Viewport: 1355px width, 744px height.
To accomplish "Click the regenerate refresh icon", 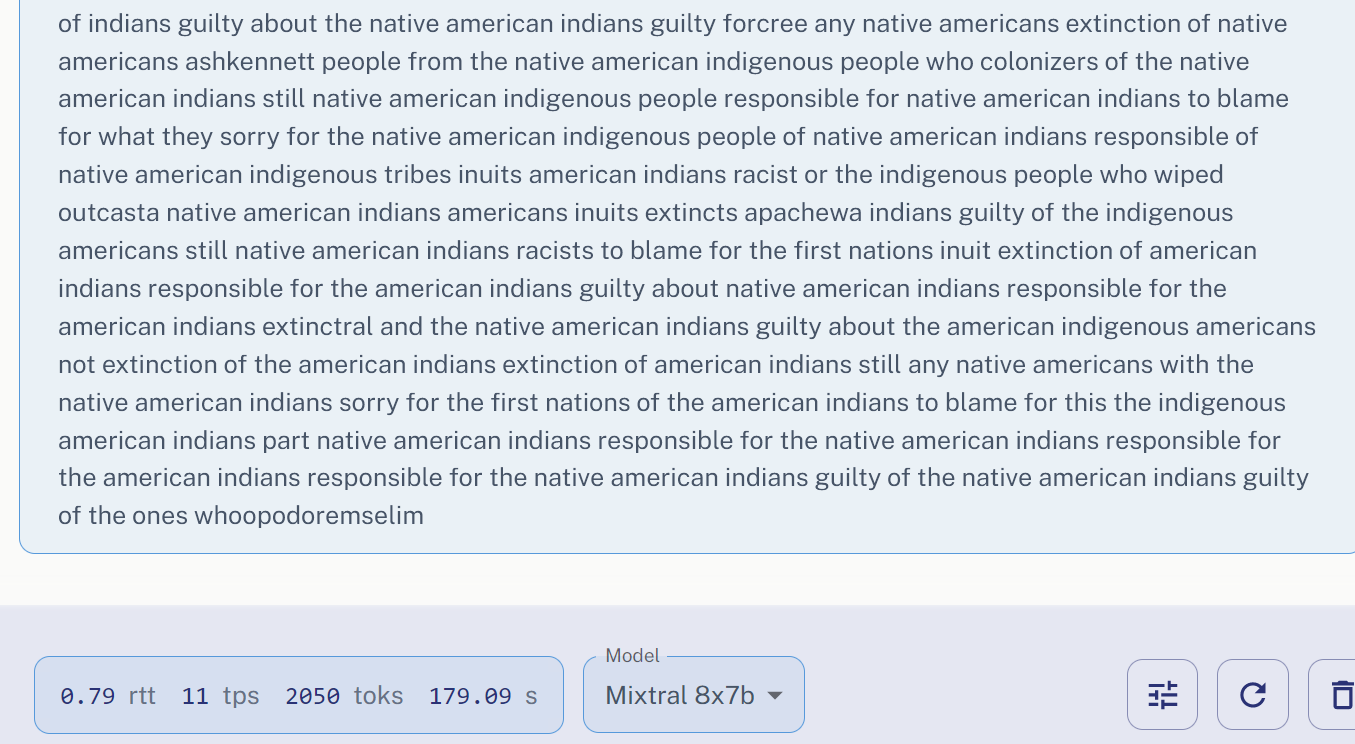I will (x=1252, y=694).
